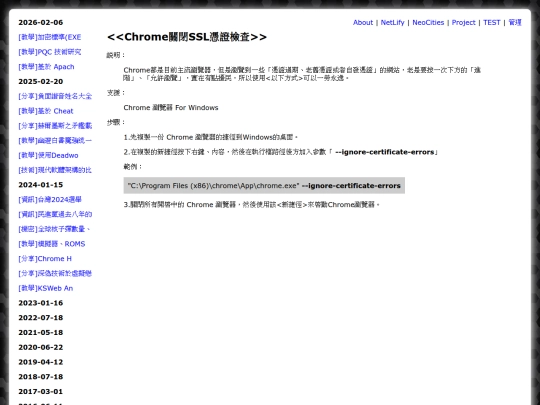Click the 支援： section label
Image resolution: width=540 pixels, height=405 pixels.
(x=116, y=93)
